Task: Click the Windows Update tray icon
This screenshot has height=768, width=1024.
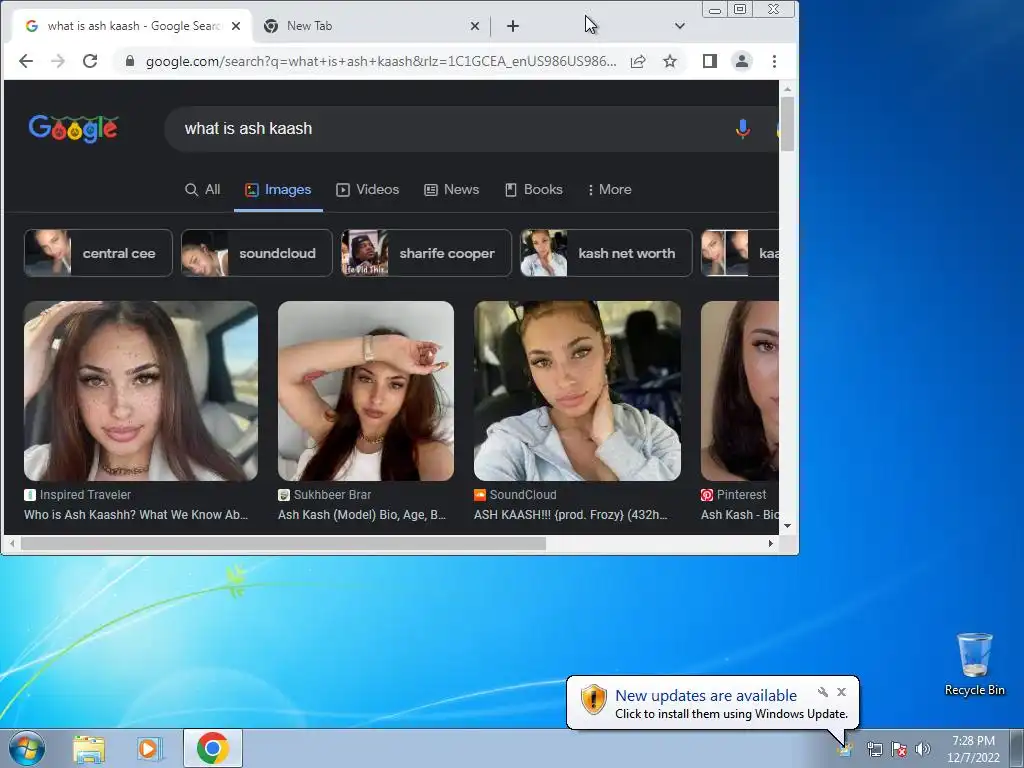Action: [846, 749]
